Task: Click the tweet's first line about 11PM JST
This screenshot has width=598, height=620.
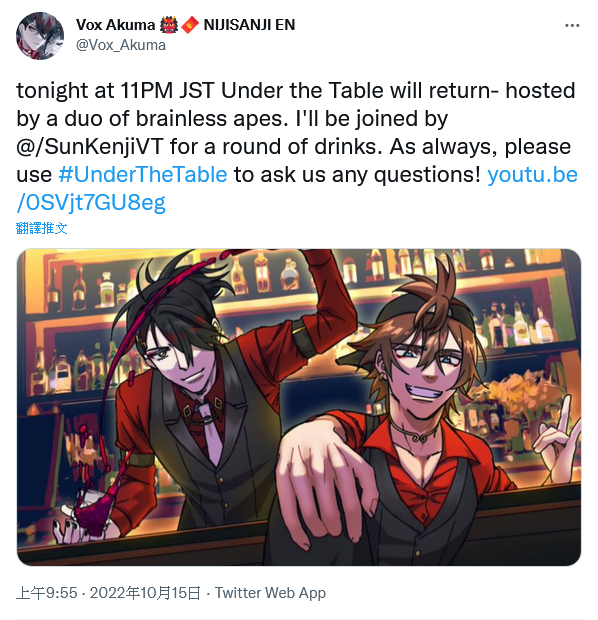Action: (295, 91)
